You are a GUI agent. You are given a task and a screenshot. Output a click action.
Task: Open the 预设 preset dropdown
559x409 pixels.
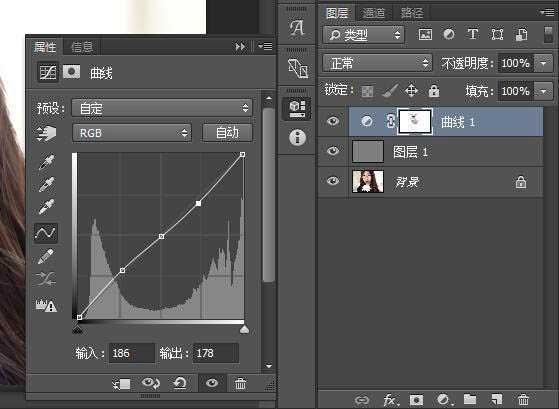tap(161, 108)
